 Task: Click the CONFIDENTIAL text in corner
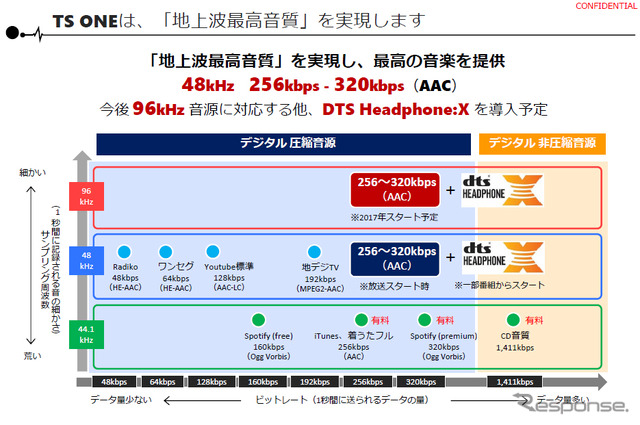click(x=606, y=6)
